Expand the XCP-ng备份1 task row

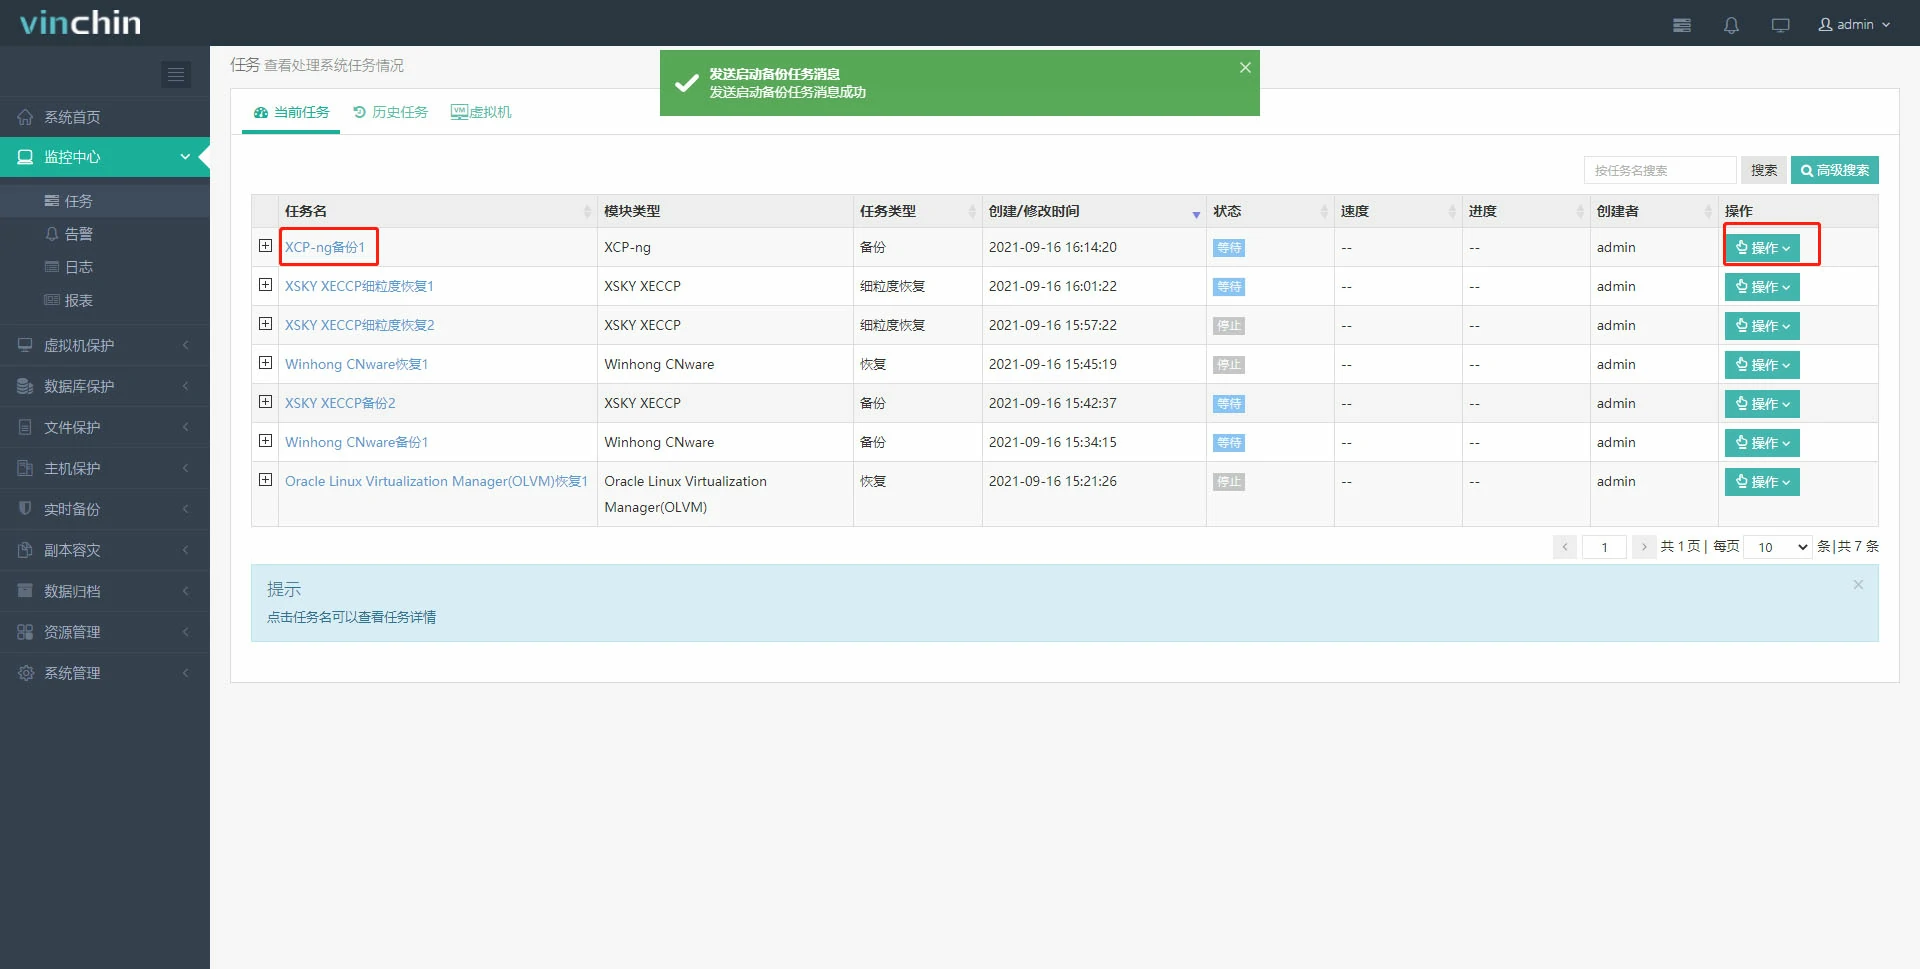pyautogui.click(x=265, y=246)
